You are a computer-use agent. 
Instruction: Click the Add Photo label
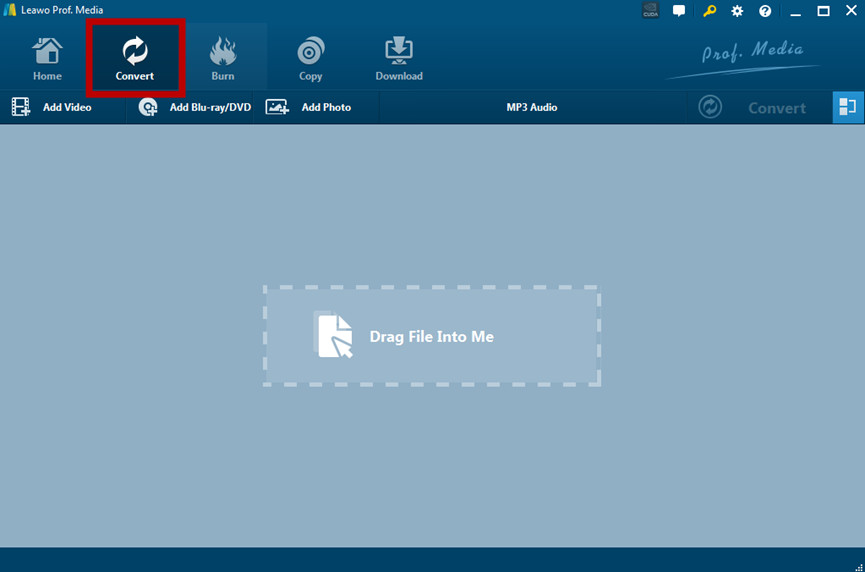point(326,107)
